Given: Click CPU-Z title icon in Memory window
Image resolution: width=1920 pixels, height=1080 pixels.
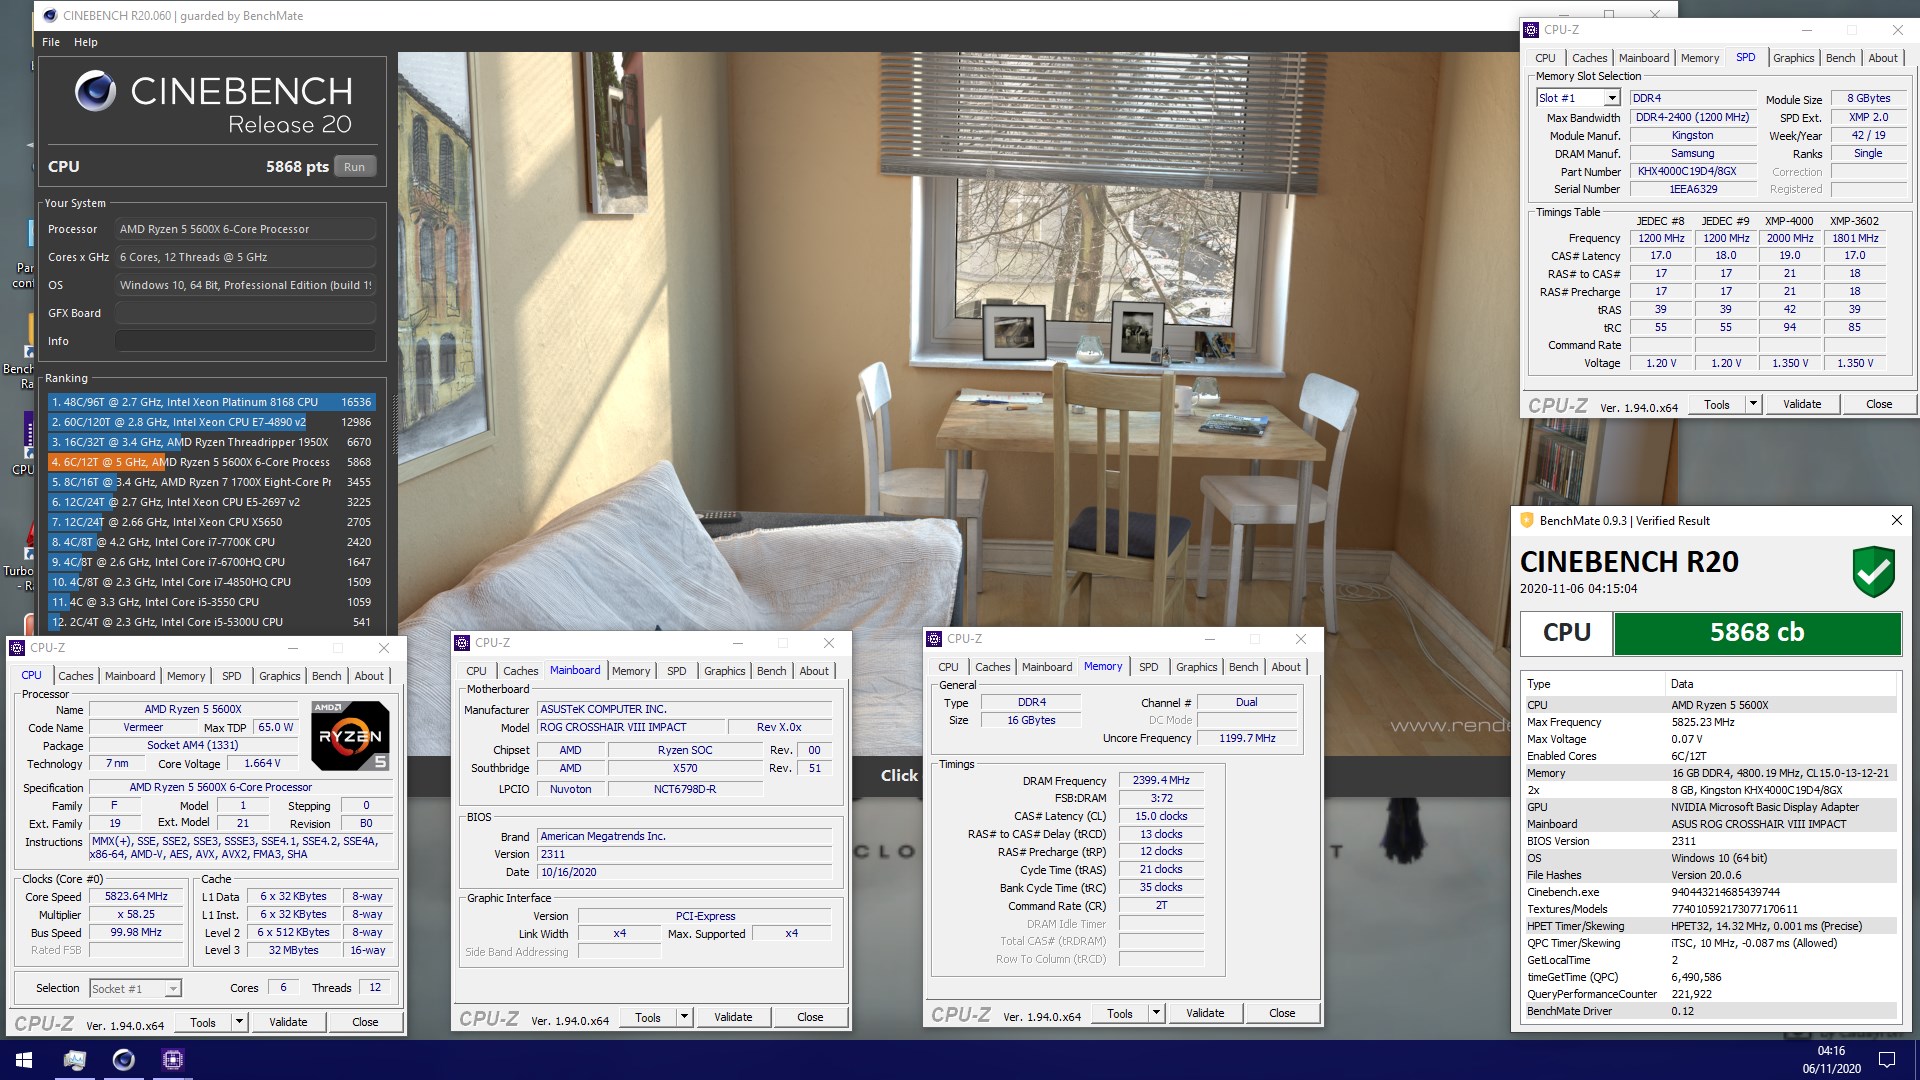Looking at the screenshot, I should [x=935, y=639].
